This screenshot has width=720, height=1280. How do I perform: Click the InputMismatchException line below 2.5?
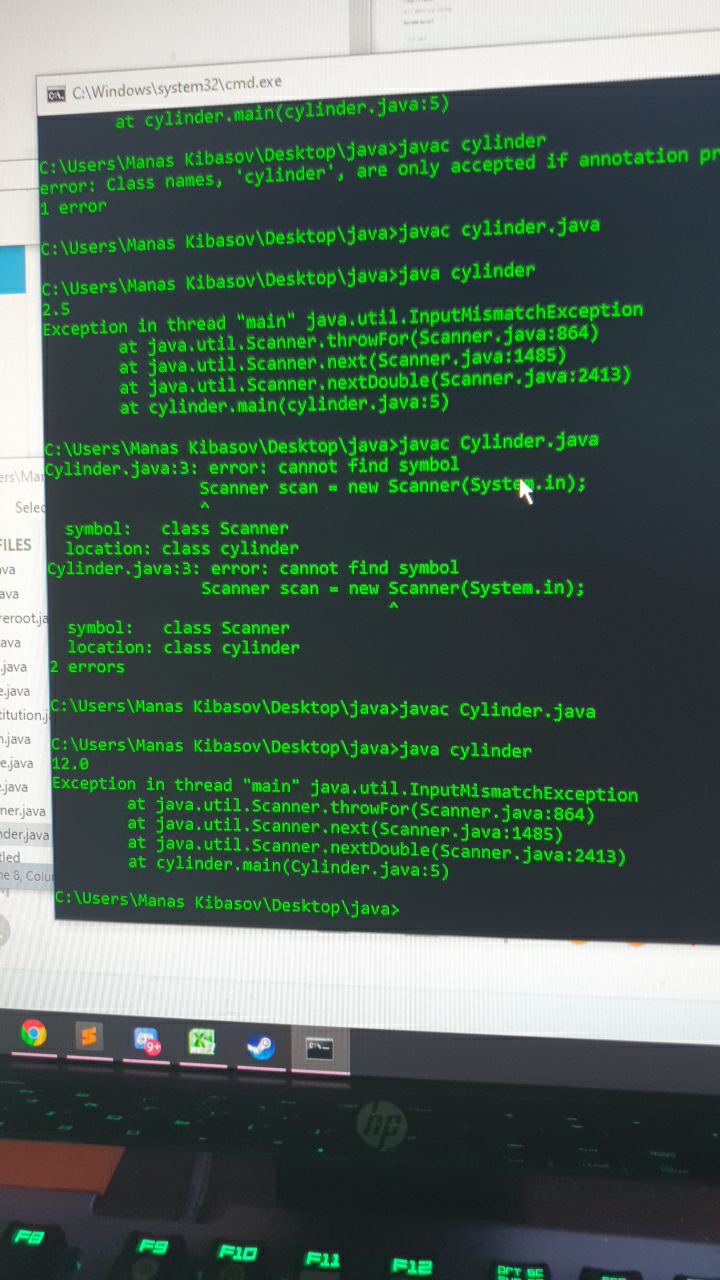pyautogui.click(x=342, y=319)
